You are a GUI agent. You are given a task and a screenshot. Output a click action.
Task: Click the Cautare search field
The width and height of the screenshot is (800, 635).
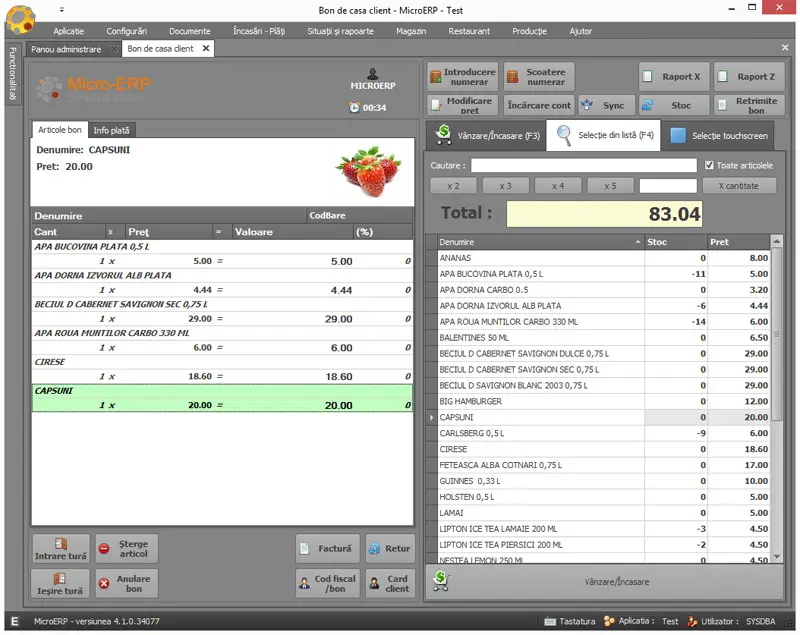point(583,165)
